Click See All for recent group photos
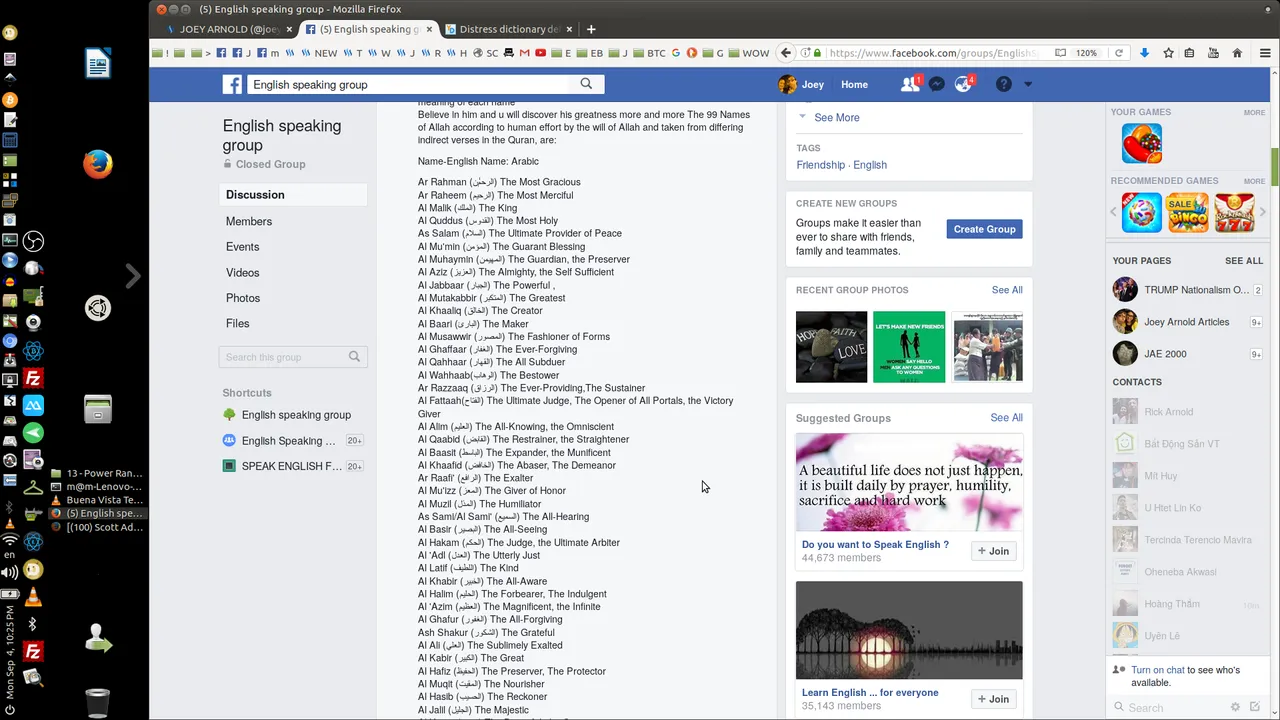The width and height of the screenshot is (1280, 720). click(1007, 290)
